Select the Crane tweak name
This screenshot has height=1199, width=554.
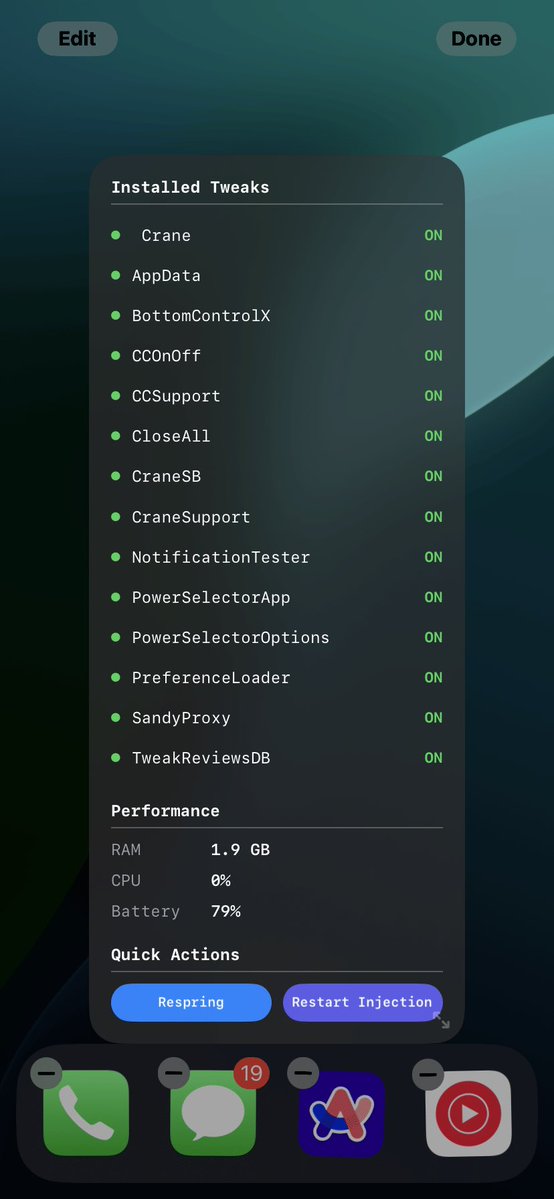[166, 236]
